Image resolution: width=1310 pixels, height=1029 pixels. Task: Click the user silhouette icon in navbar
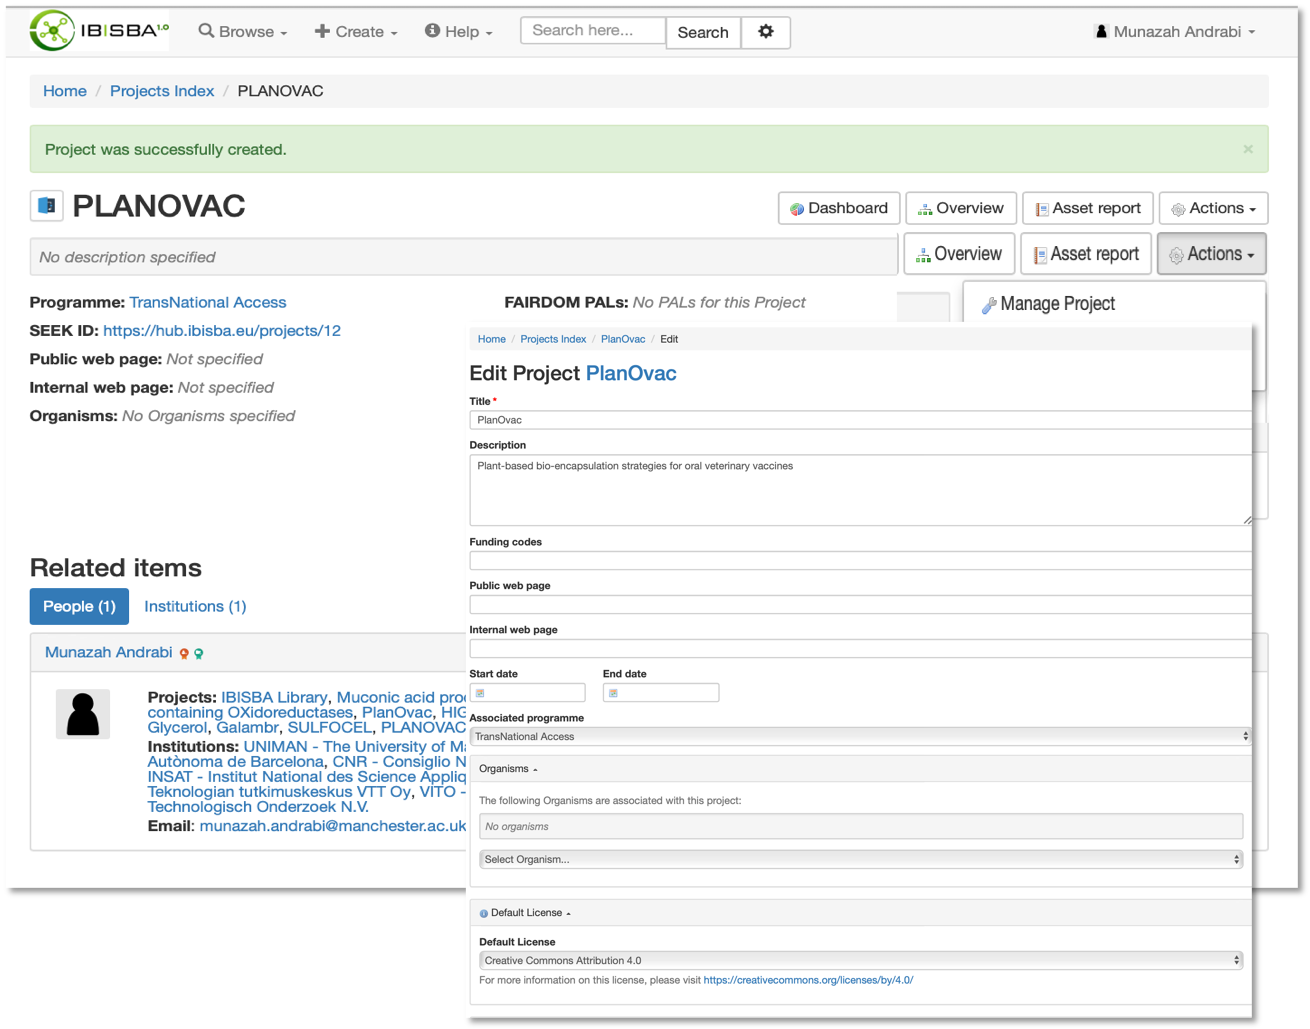(x=1101, y=31)
